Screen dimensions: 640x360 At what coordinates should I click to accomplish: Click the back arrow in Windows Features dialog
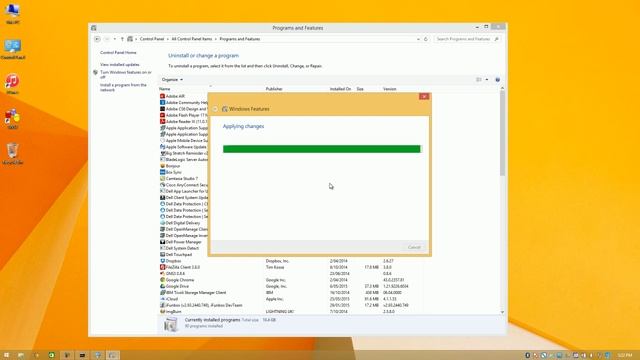[215, 109]
